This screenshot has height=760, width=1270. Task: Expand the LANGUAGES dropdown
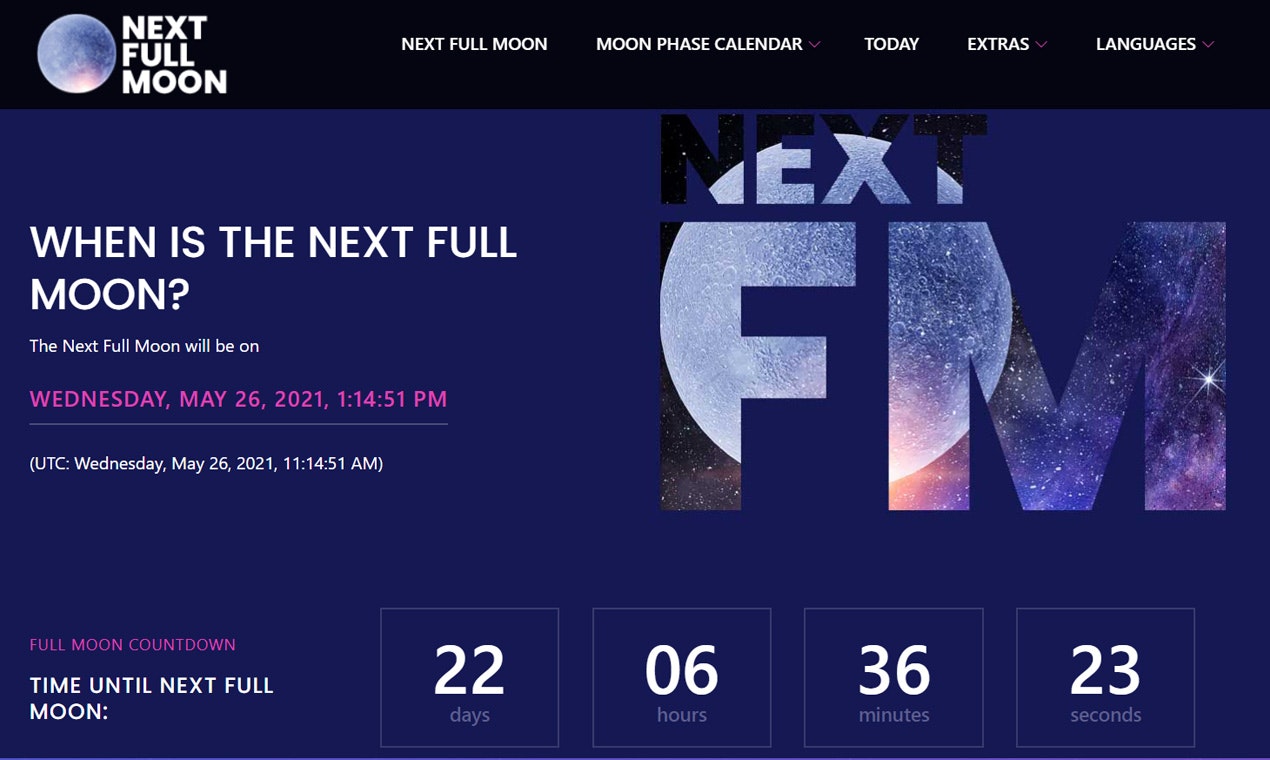pyautogui.click(x=1144, y=44)
